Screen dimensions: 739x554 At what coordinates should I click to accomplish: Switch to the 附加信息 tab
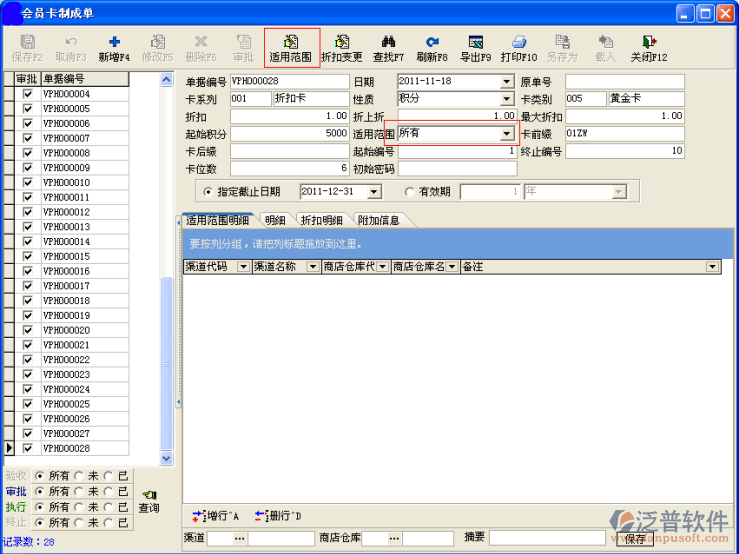pos(378,220)
